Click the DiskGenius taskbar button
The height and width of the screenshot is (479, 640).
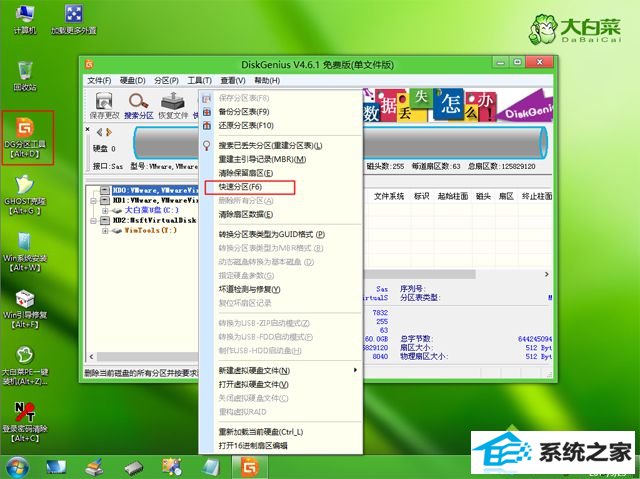point(250,467)
